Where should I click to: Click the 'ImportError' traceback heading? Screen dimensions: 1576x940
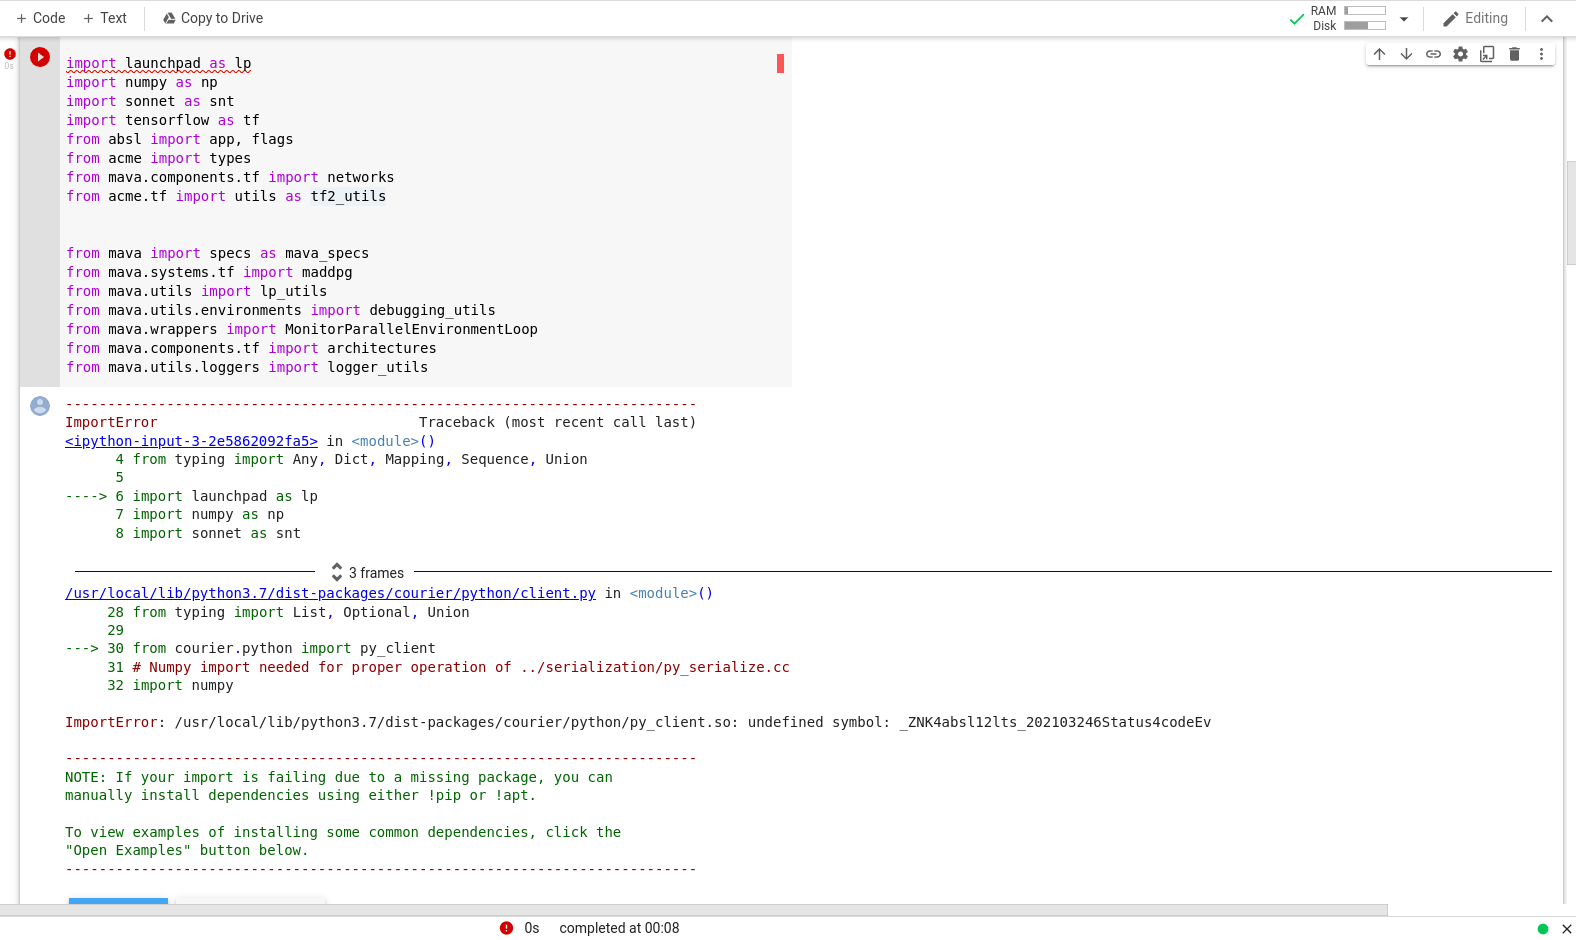click(111, 422)
